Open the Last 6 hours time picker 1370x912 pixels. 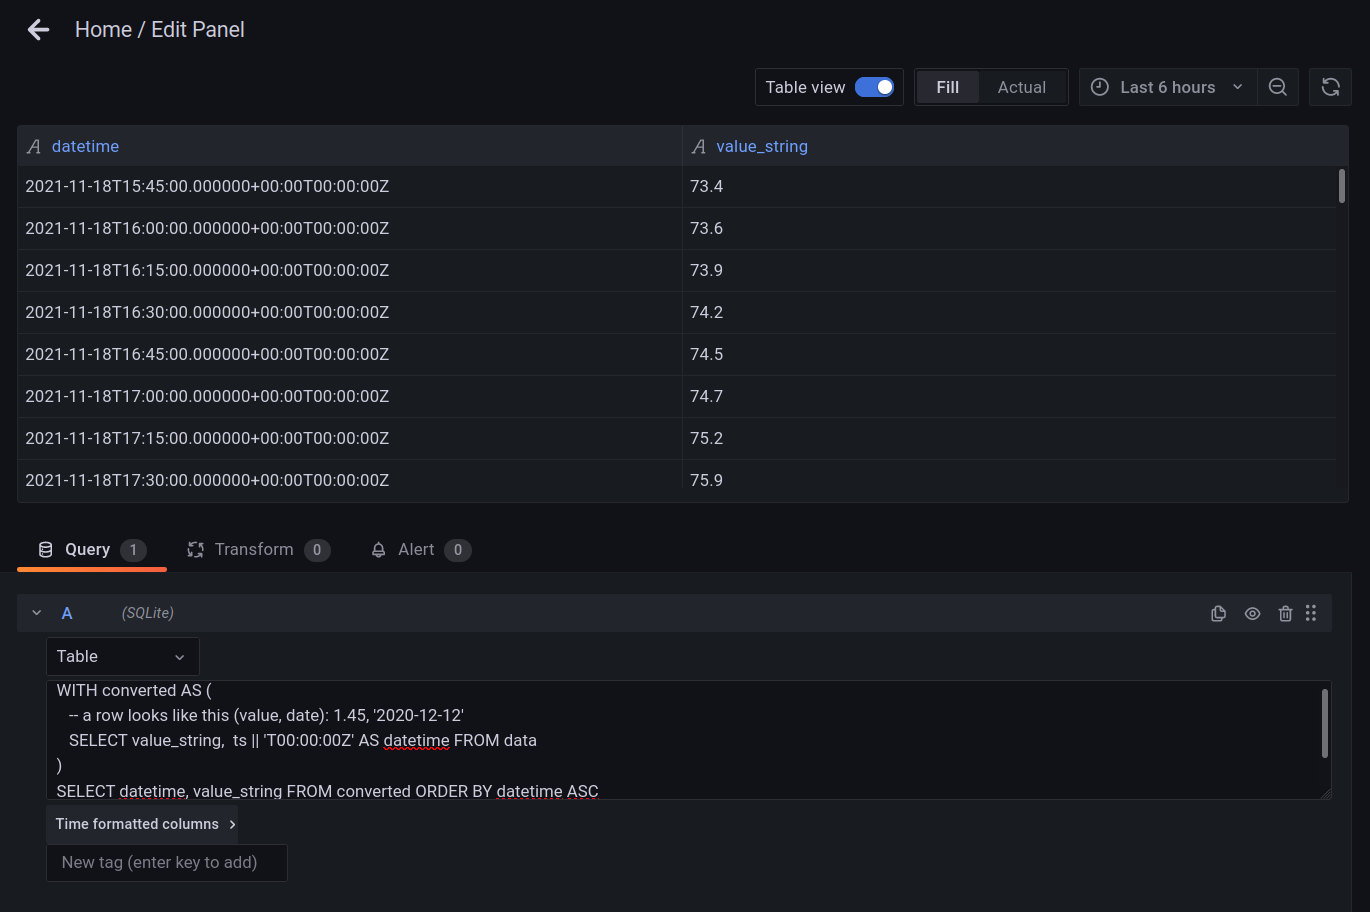click(1167, 87)
